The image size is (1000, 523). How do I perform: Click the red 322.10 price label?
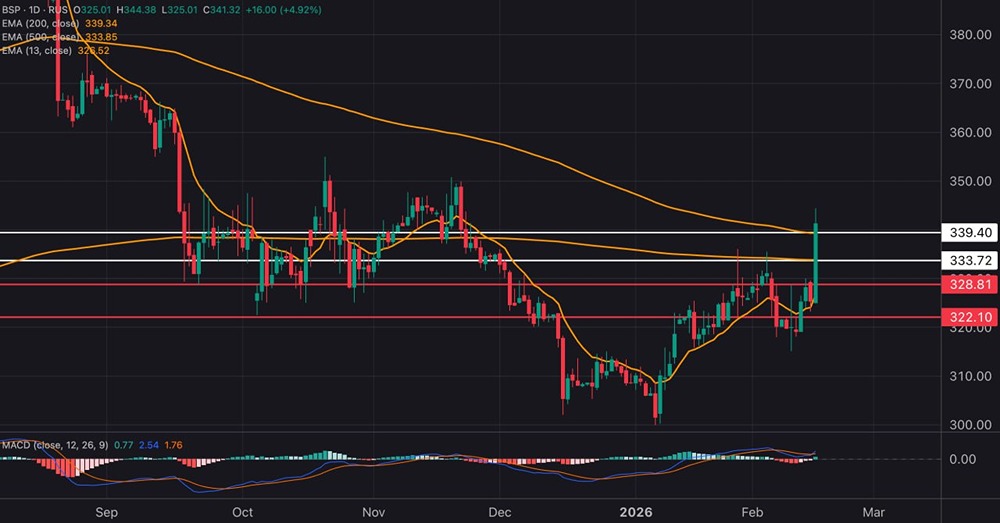click(970, 317)
